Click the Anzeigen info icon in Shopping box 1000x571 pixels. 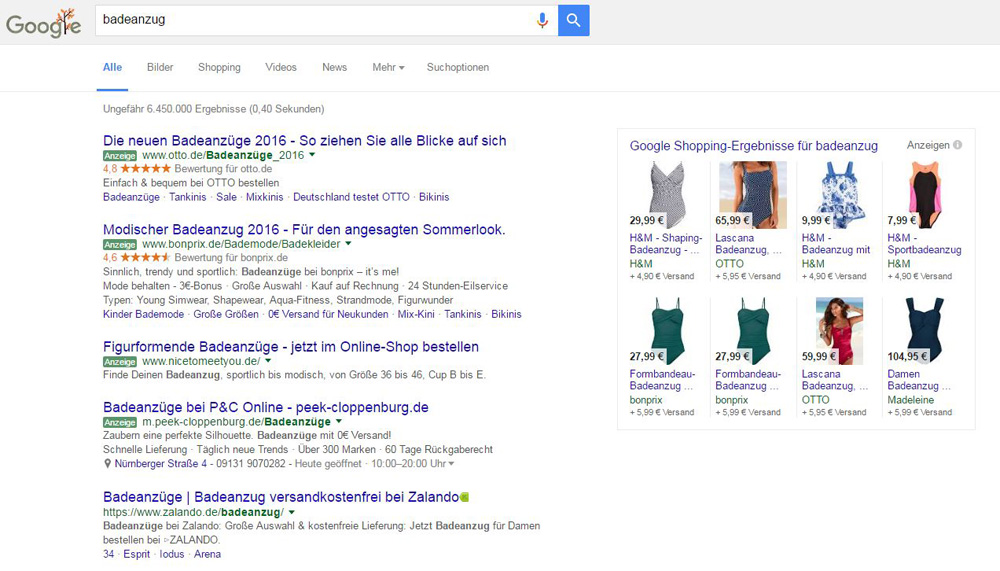point(957,145)
